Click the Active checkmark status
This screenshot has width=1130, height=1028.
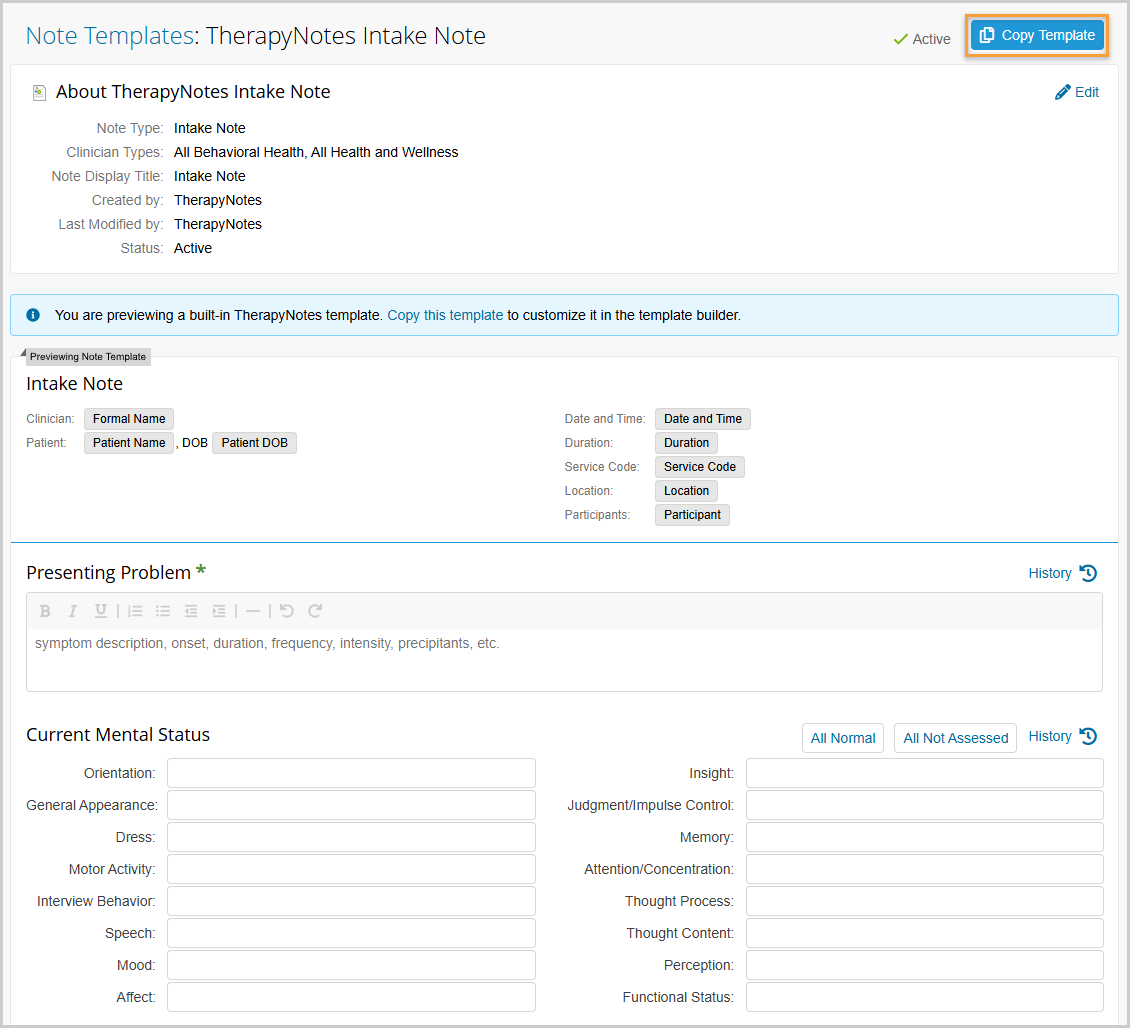click(922, 39)
